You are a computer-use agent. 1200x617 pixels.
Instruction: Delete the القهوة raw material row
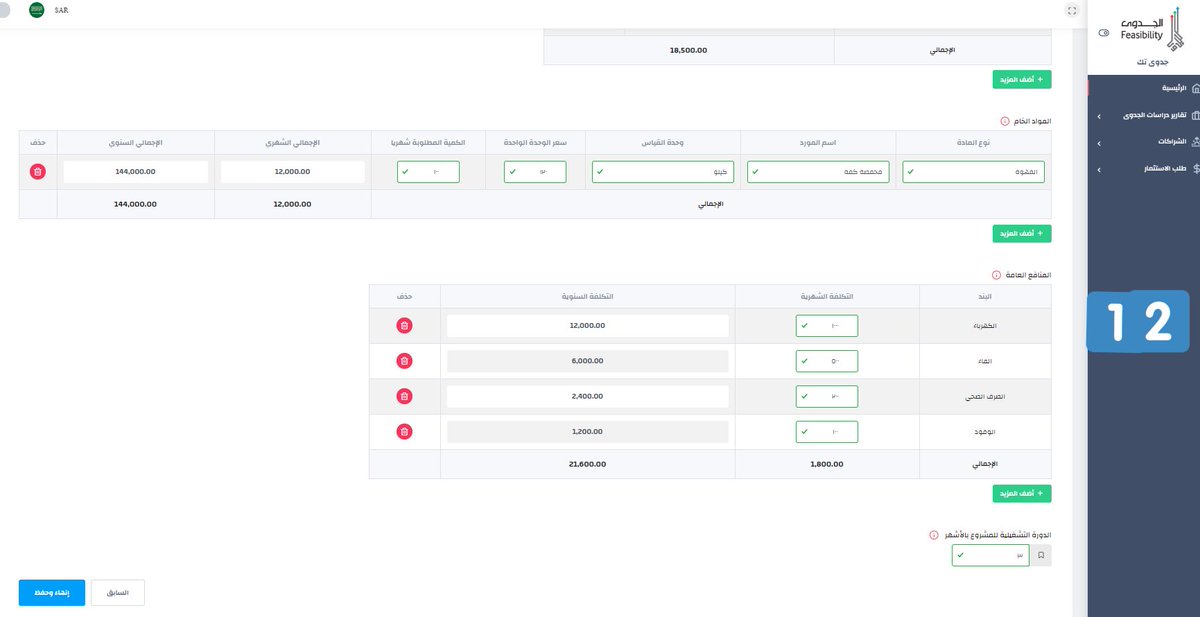pyautogui.click(x=37, y=172)
